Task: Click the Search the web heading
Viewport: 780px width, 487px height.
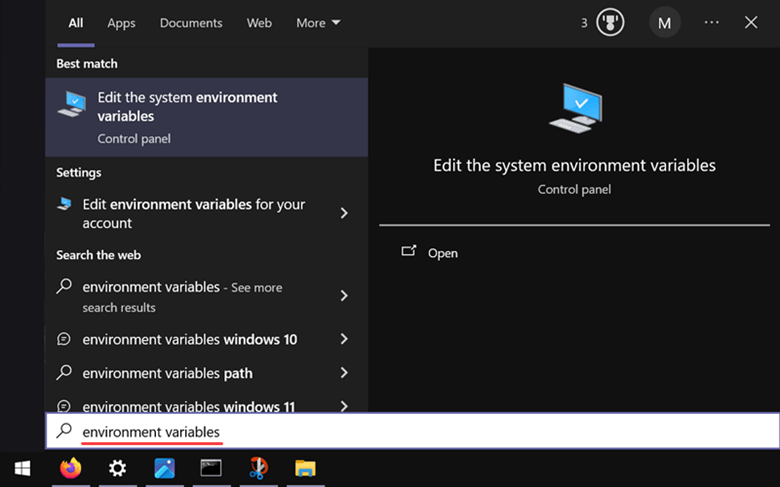Action: pos(98,255)
